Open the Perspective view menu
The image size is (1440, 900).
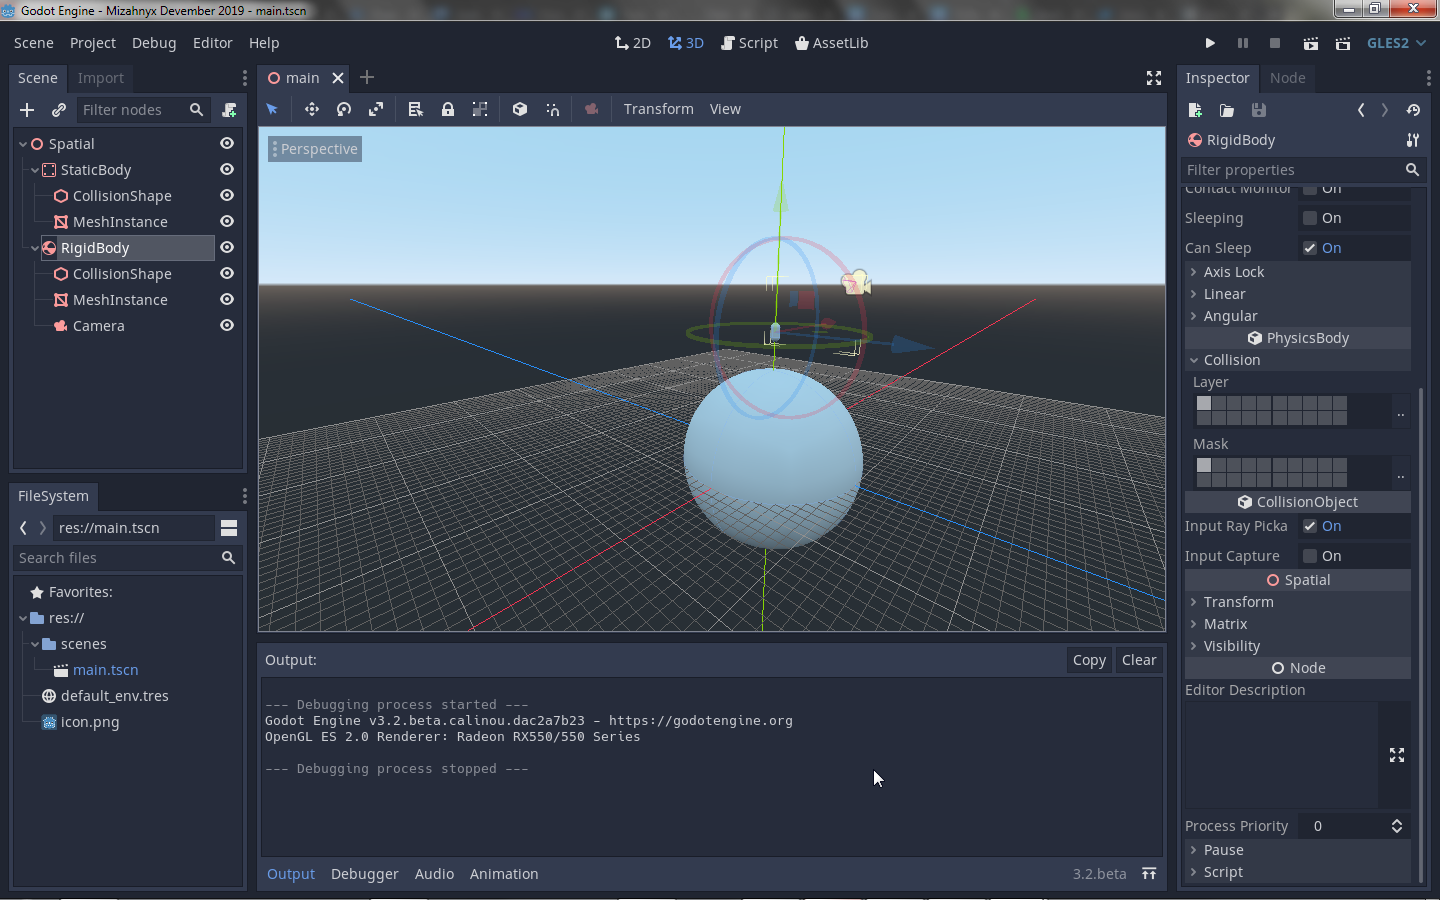point(315,149)
